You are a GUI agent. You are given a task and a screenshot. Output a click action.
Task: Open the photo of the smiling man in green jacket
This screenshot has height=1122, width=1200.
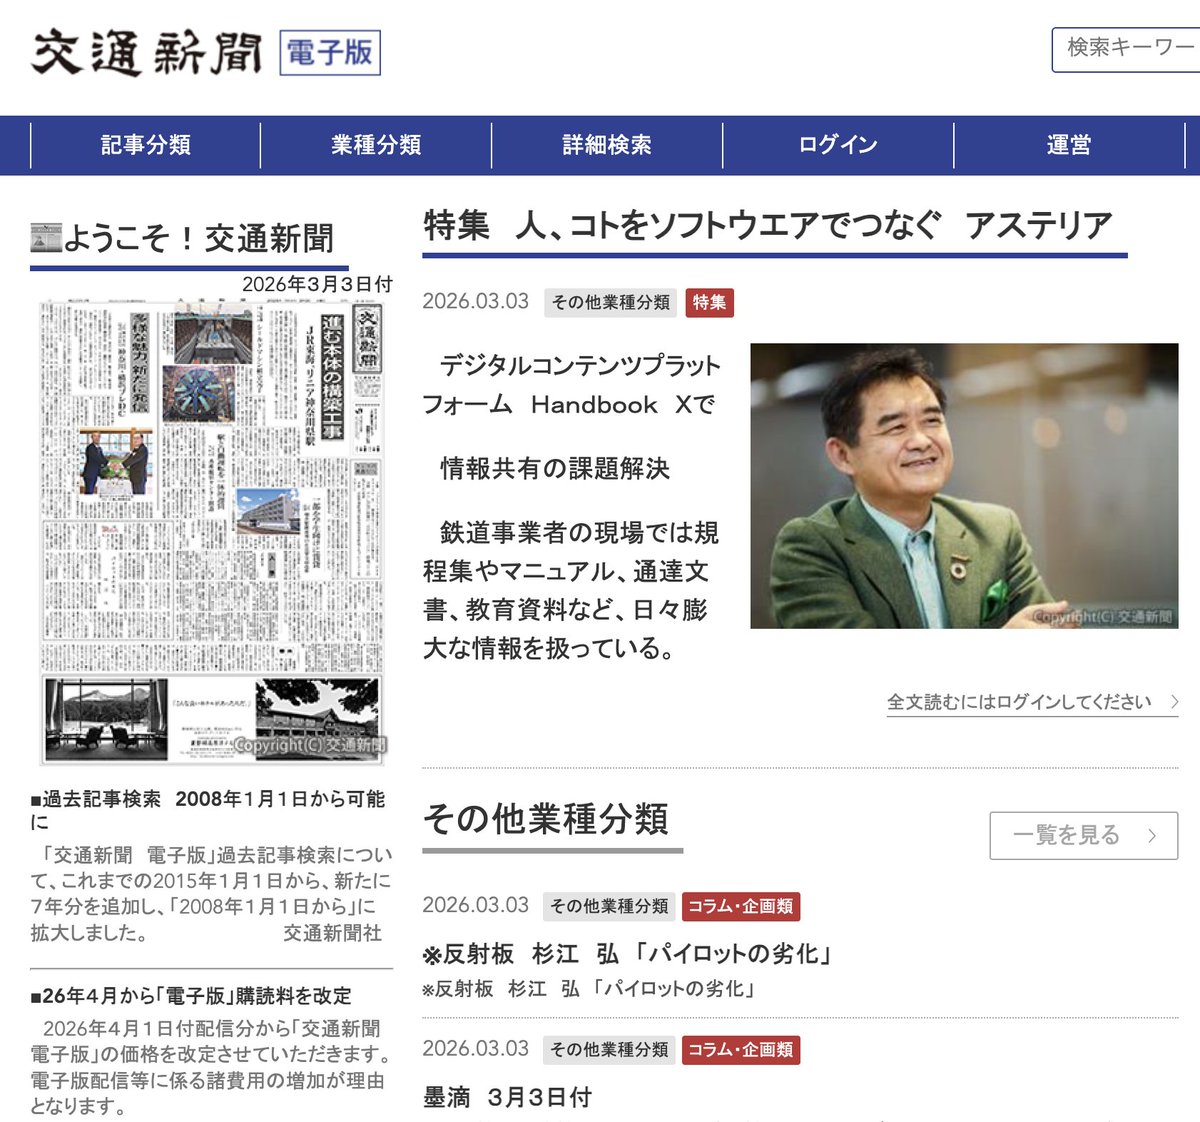pos(964,486)
